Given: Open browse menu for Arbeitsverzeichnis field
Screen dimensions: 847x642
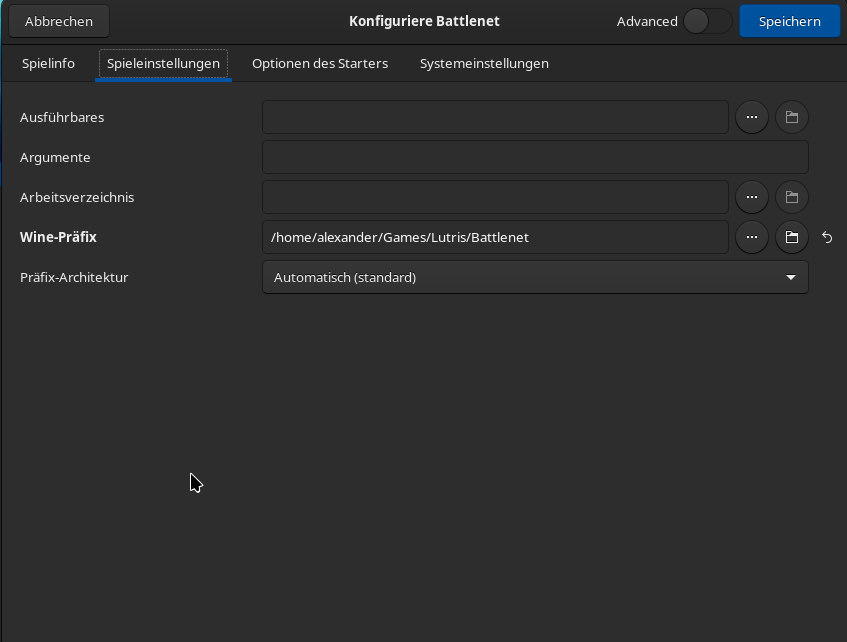Looking at the screenshot, I should click(x=751, y=197).
